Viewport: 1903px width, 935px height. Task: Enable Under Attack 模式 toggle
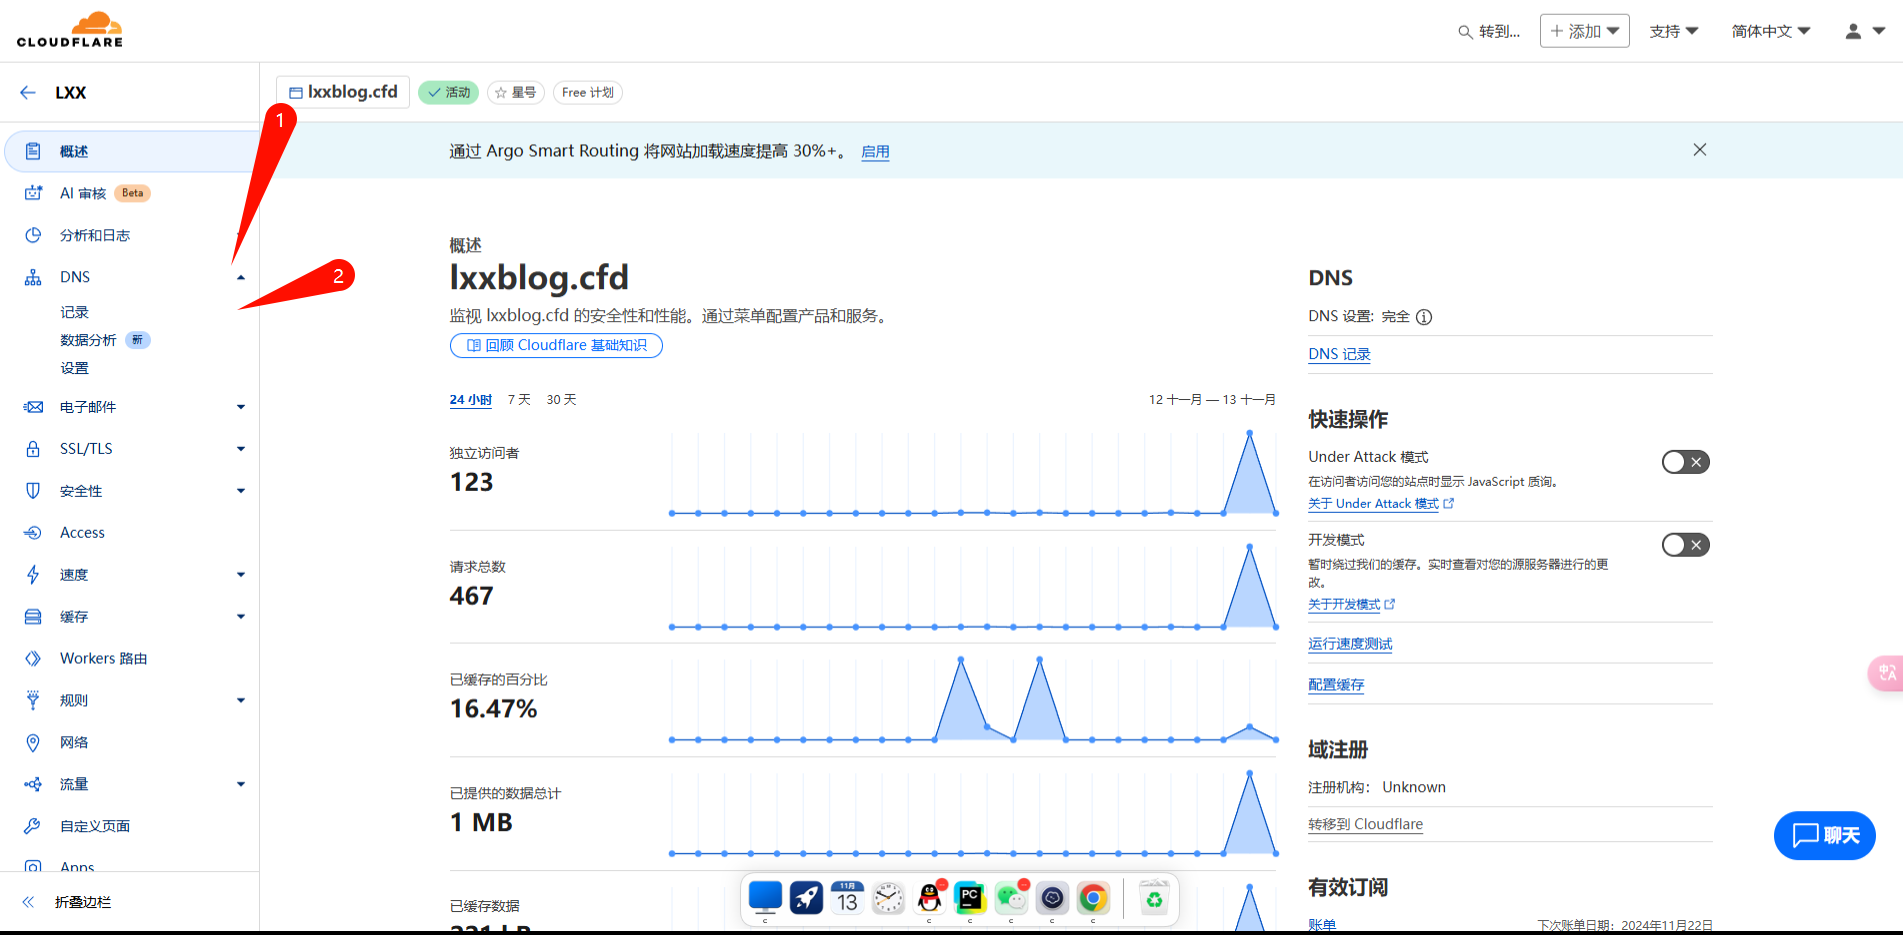point(1685,462)
